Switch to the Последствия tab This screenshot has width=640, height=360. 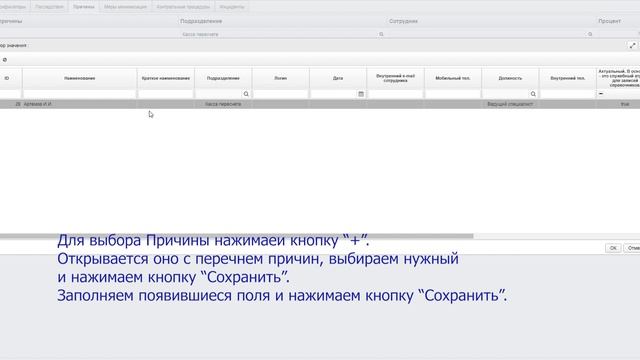coord(49,7)
